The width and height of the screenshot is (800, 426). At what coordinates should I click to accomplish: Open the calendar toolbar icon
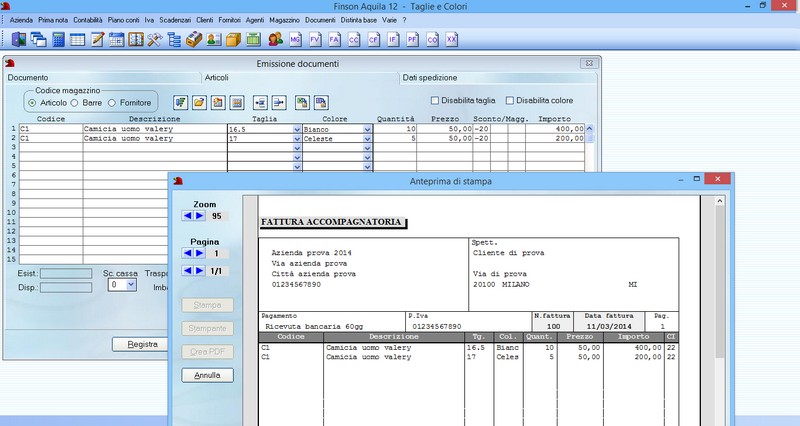[116, 39]
